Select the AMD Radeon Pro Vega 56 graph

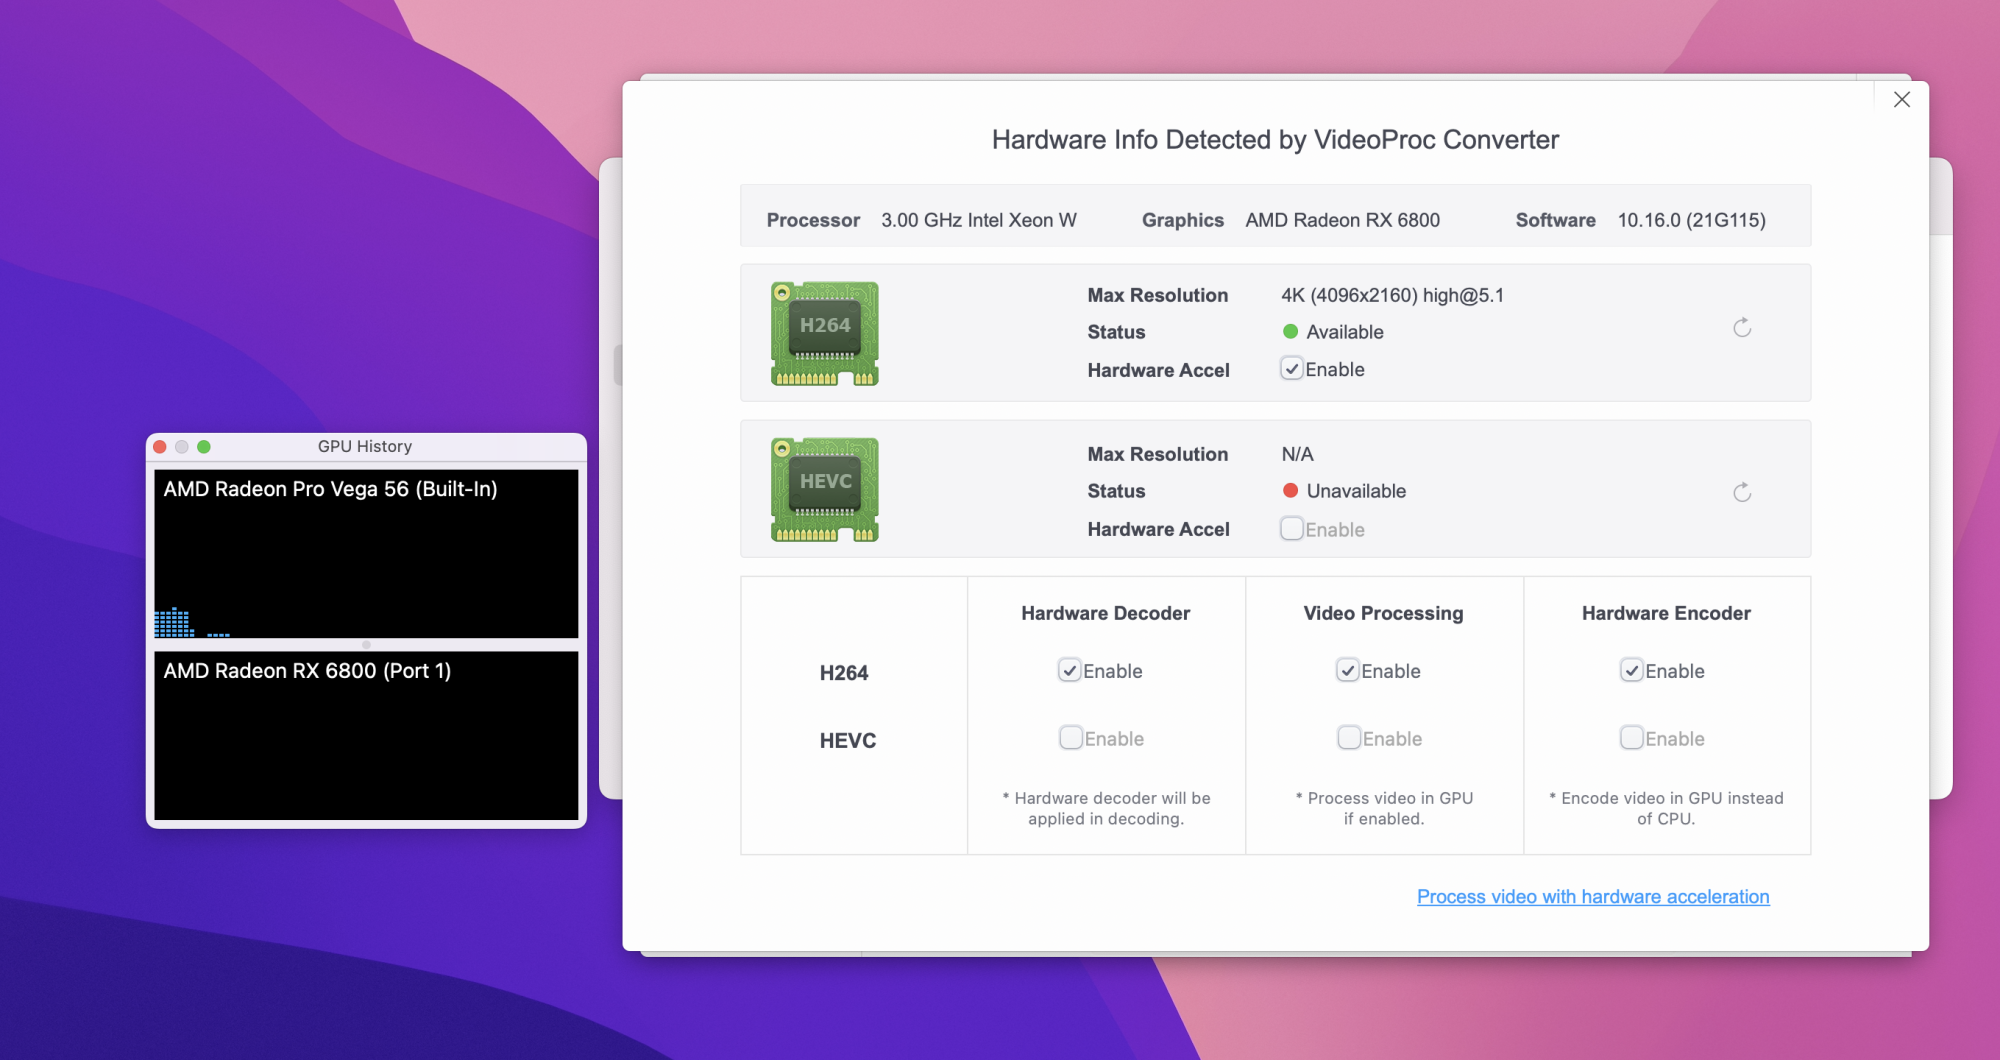point(366,553)
